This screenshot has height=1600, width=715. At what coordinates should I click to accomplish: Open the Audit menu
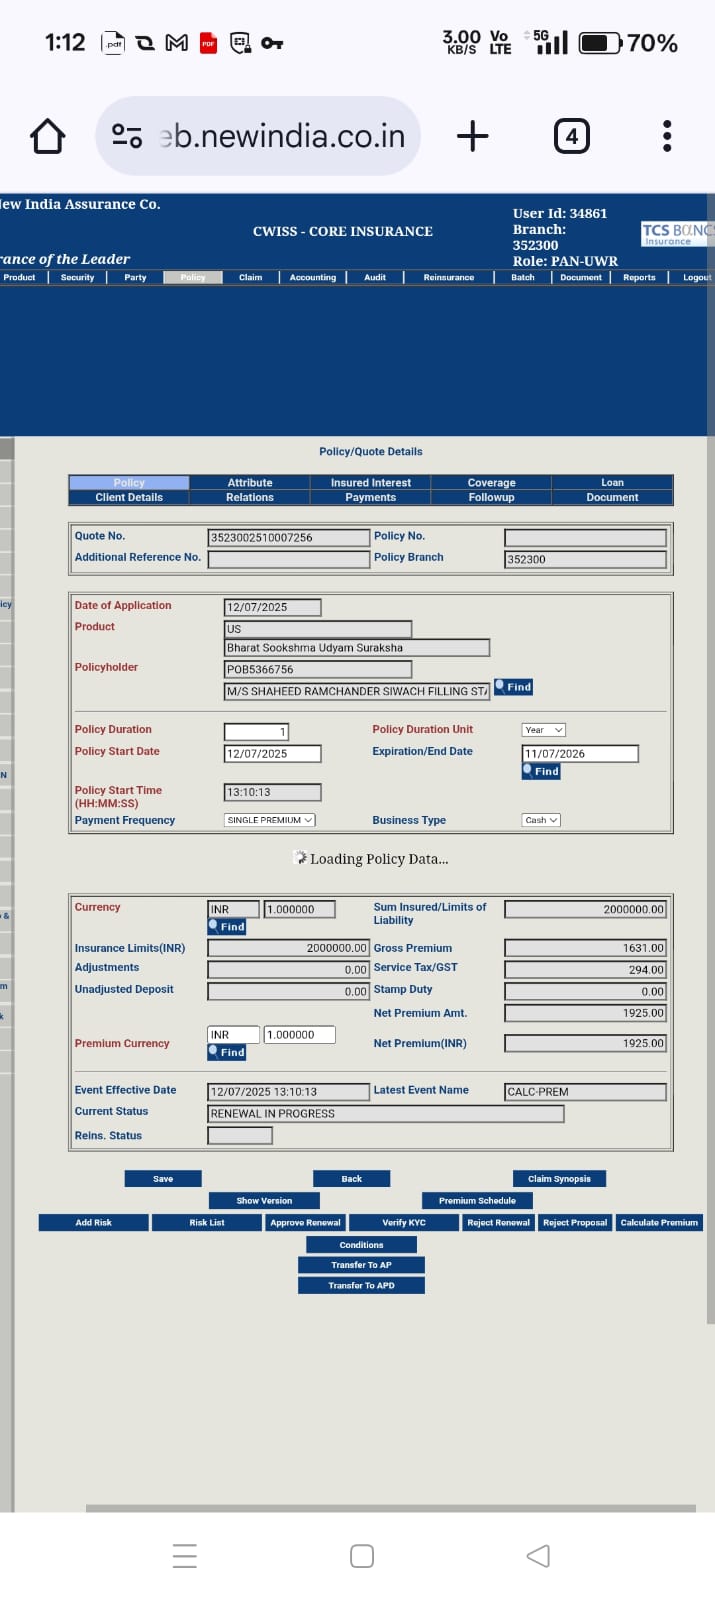[375, 277]
